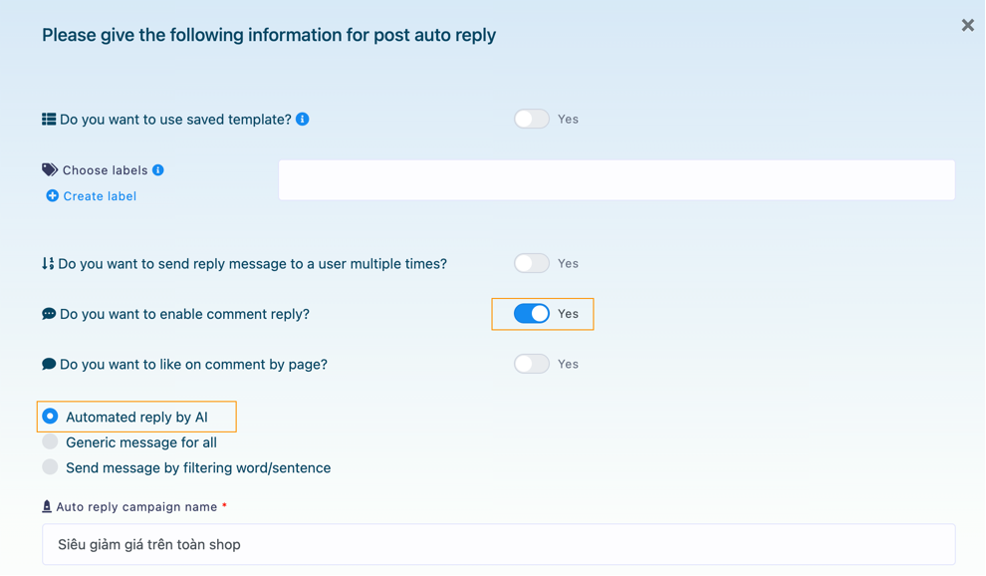This screenshot has height=576, width=986.
Task: Click the tags icon beside Choose labels
Action: [50, 170]
